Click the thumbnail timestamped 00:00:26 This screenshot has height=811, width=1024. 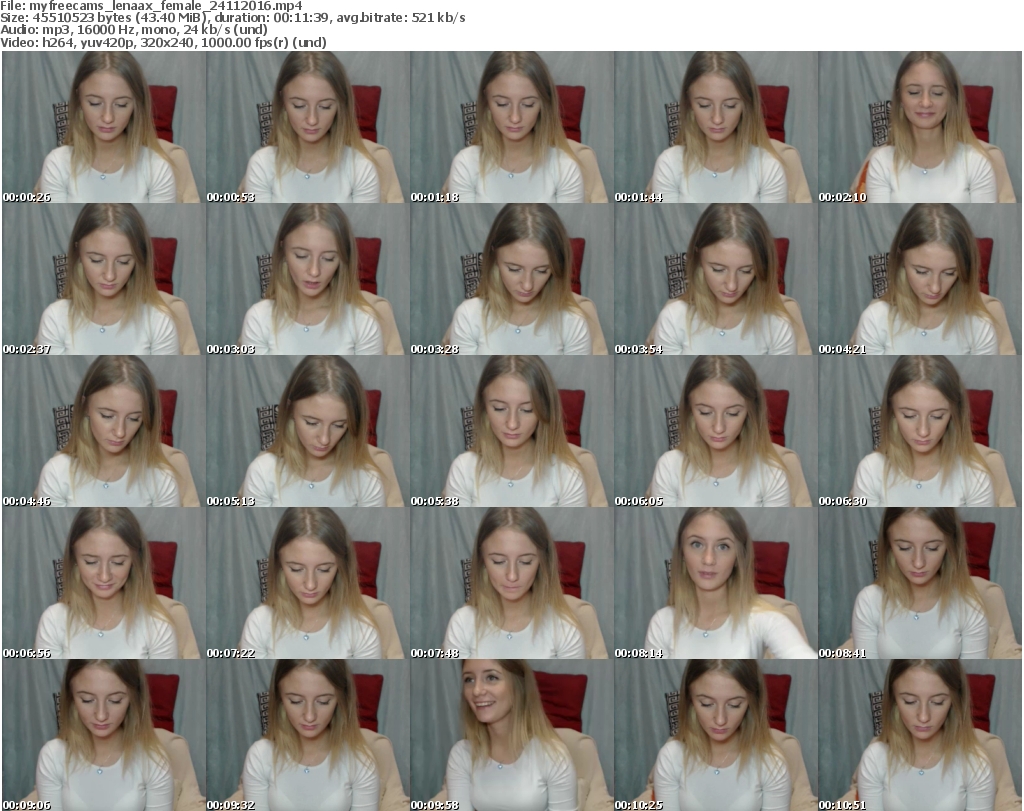[104, 127]
